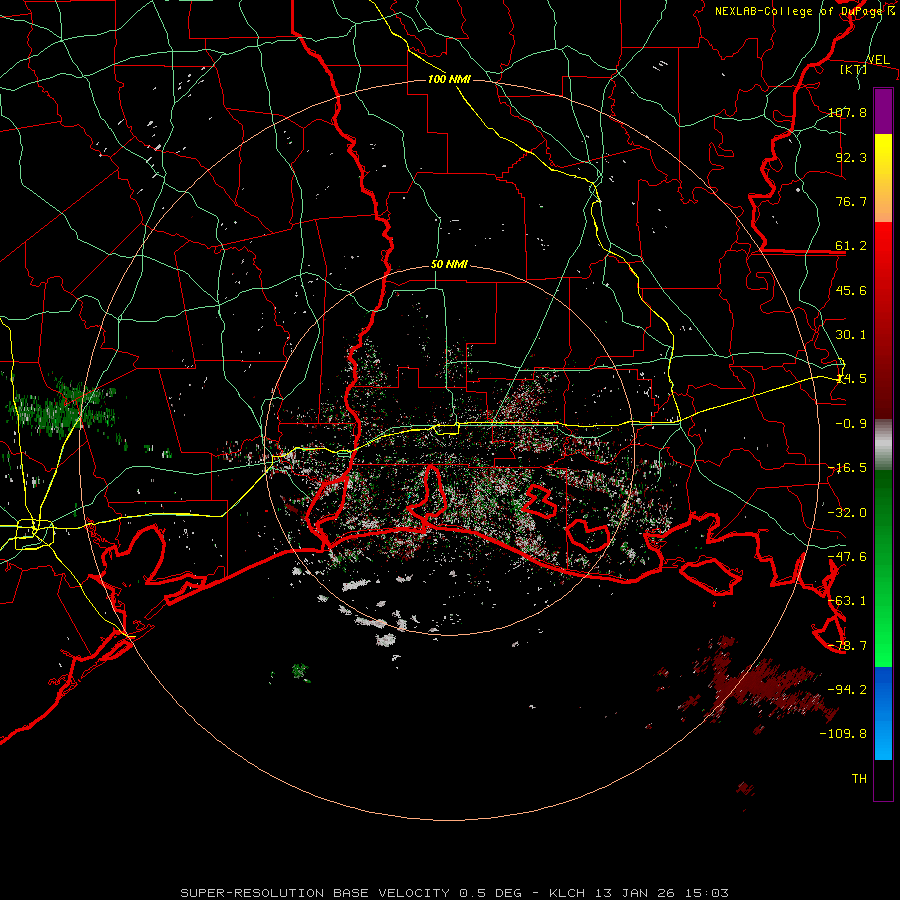
Task: Click the 107.8 velocity scale value
Action: (847, 112)
